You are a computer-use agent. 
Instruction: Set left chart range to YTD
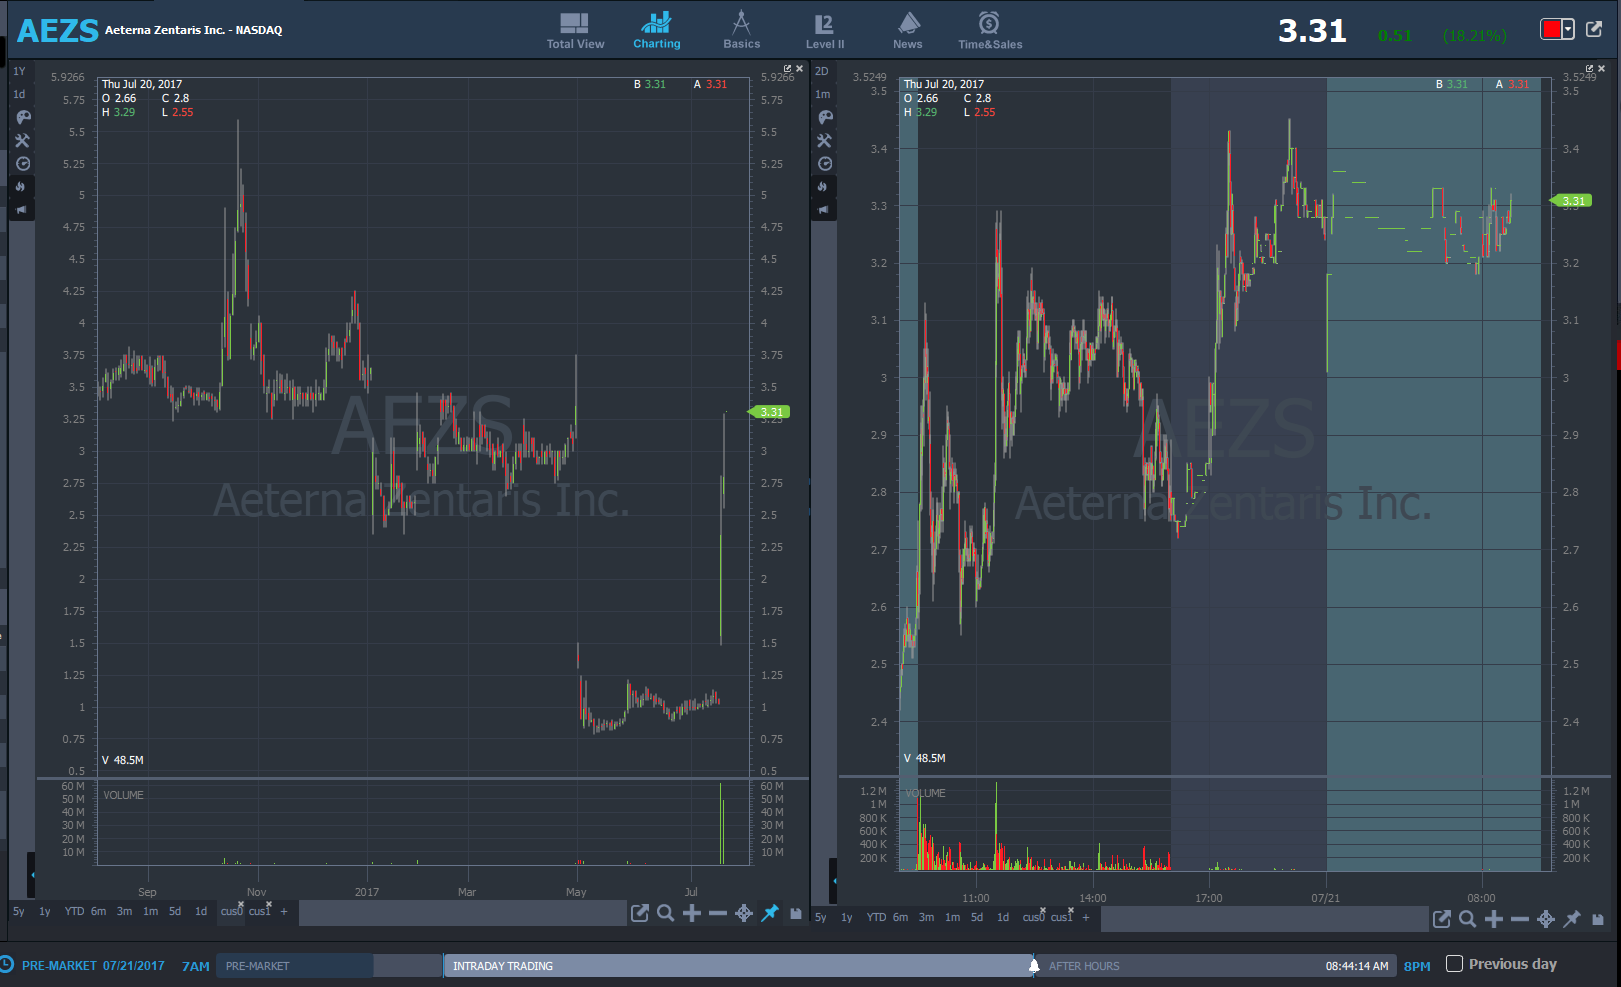click(74, 912)
